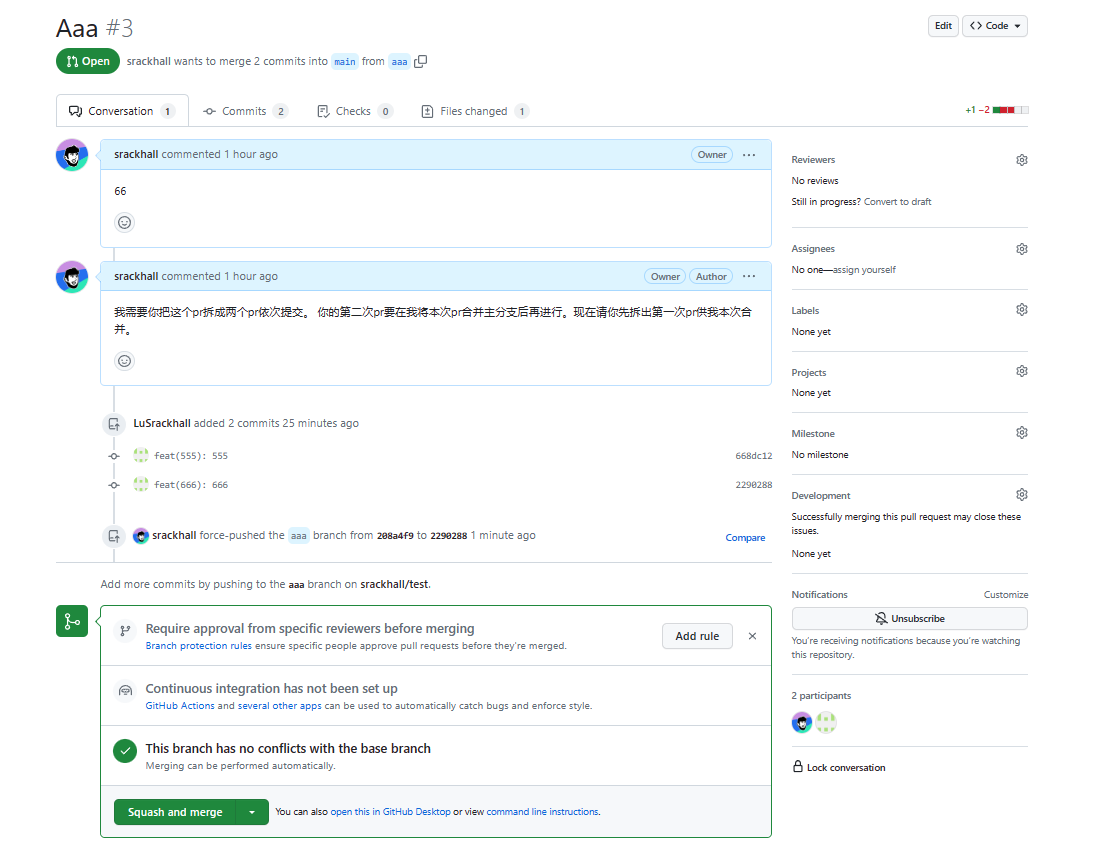
Task: Click the diff stat color bar
Action: point(1010,110)
